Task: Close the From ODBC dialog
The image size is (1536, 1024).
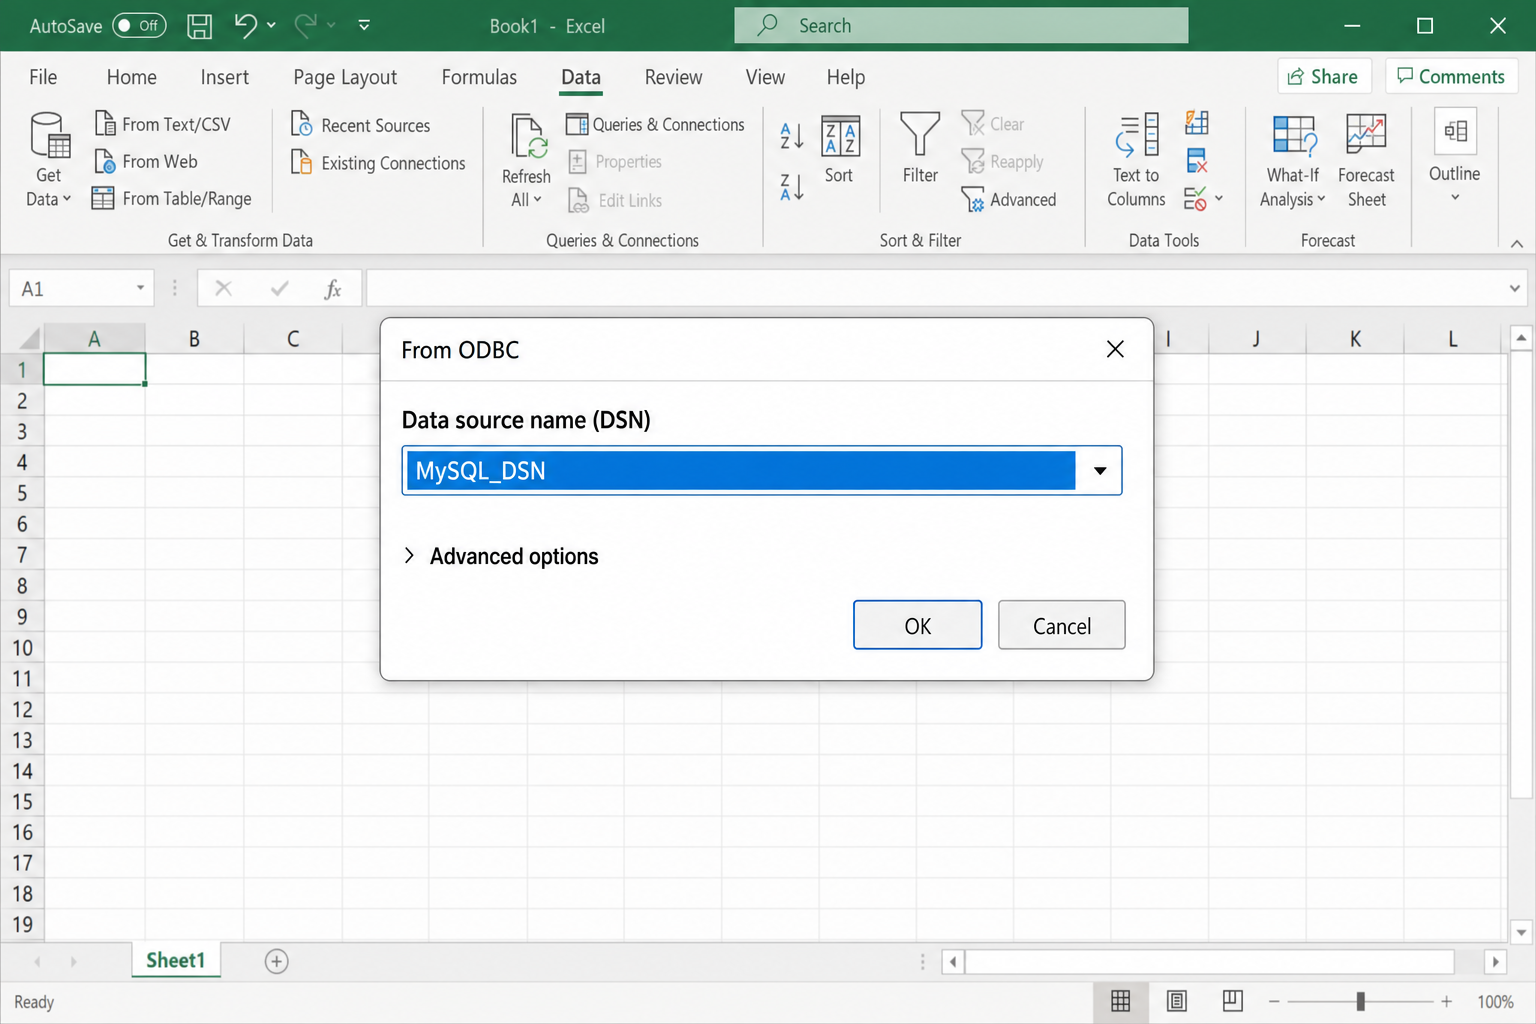Action: 1115,349
